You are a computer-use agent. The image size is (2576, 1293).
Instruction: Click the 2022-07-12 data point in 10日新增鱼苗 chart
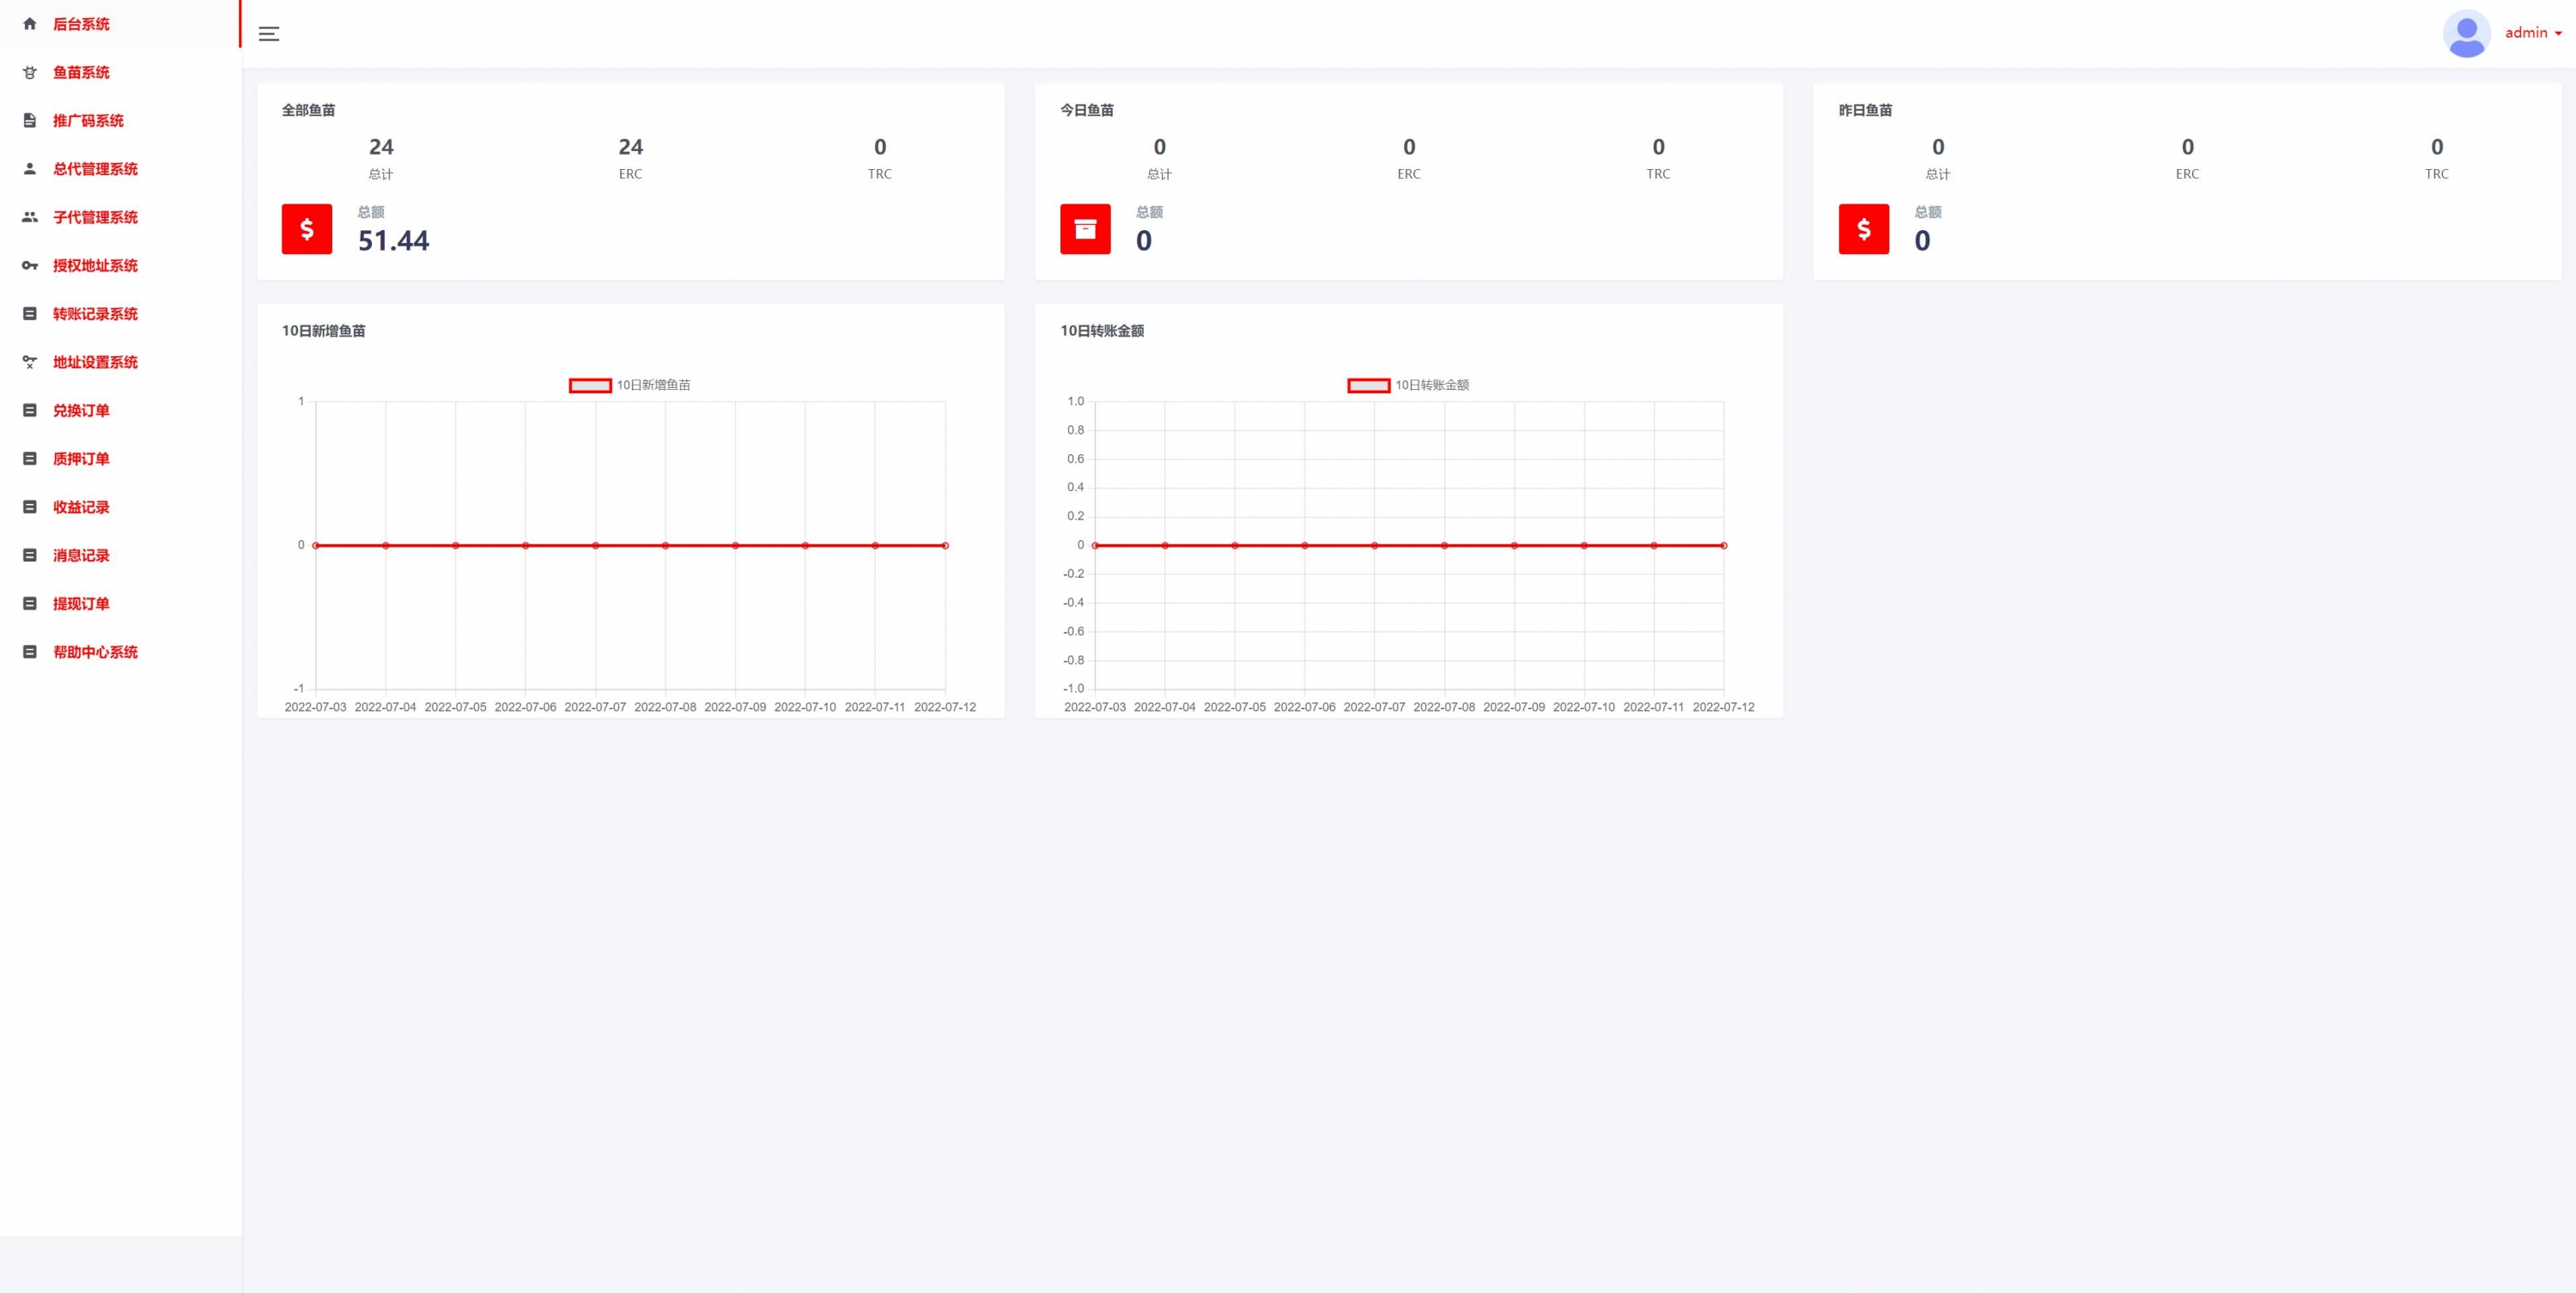[x=945, y=545]
